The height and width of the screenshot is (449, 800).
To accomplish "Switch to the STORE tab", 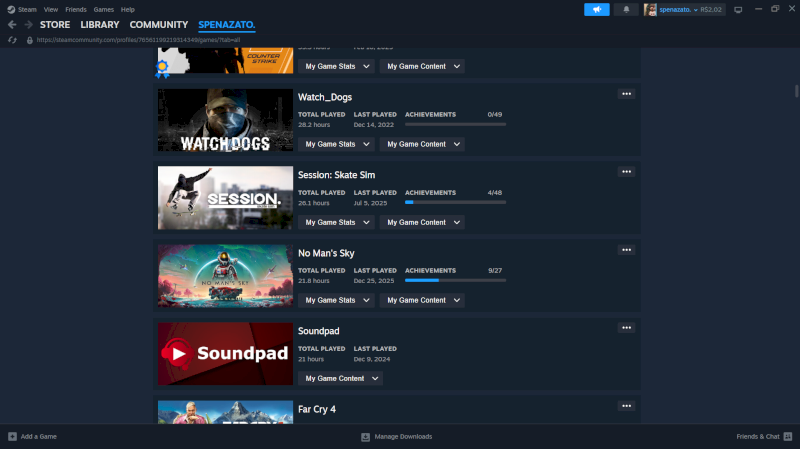I will (x=55, y=24).
